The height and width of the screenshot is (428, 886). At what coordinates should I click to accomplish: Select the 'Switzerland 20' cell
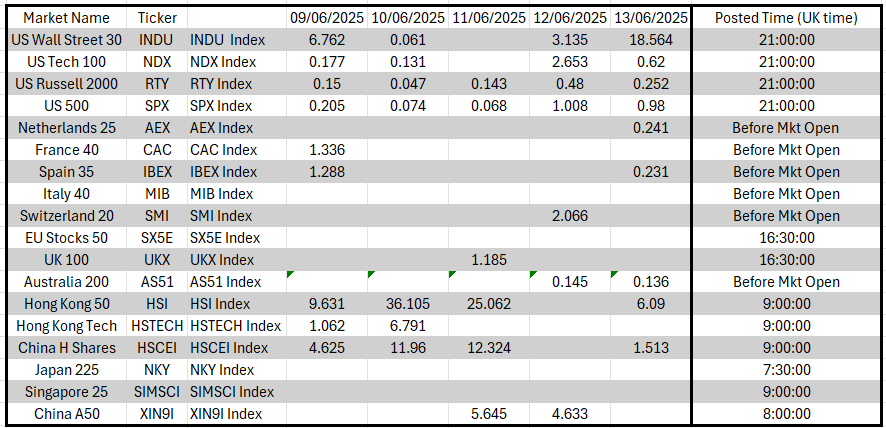point(66,216)
